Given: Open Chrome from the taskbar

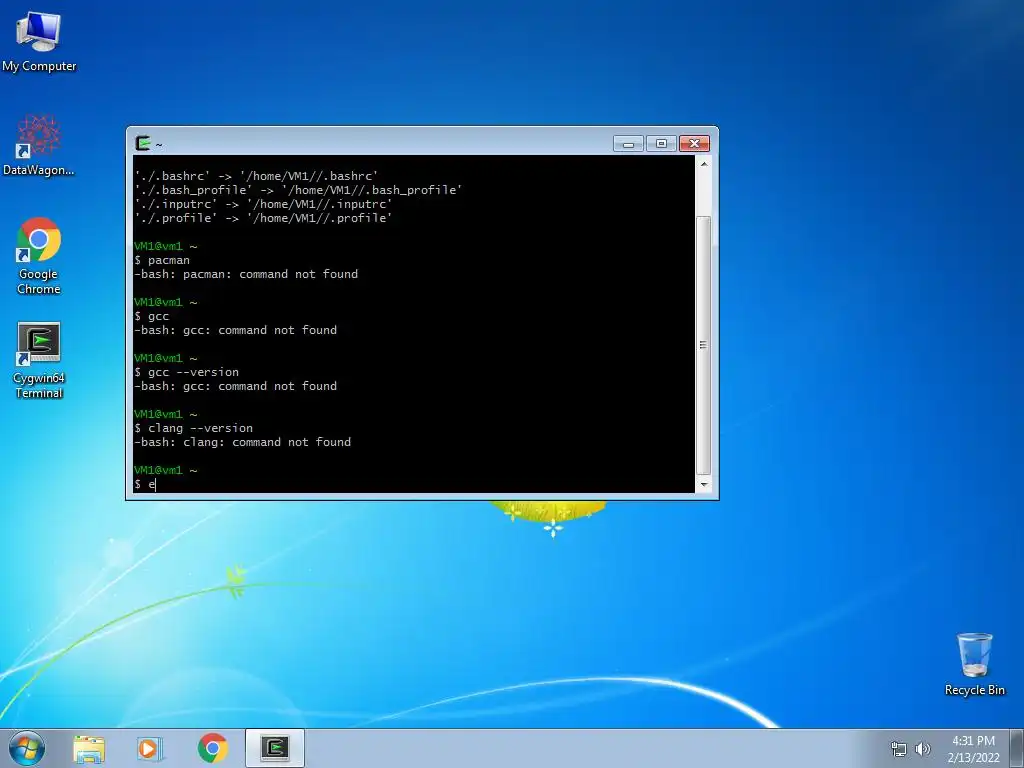Looking at the screenshot, I should click(x=212, y=748).
